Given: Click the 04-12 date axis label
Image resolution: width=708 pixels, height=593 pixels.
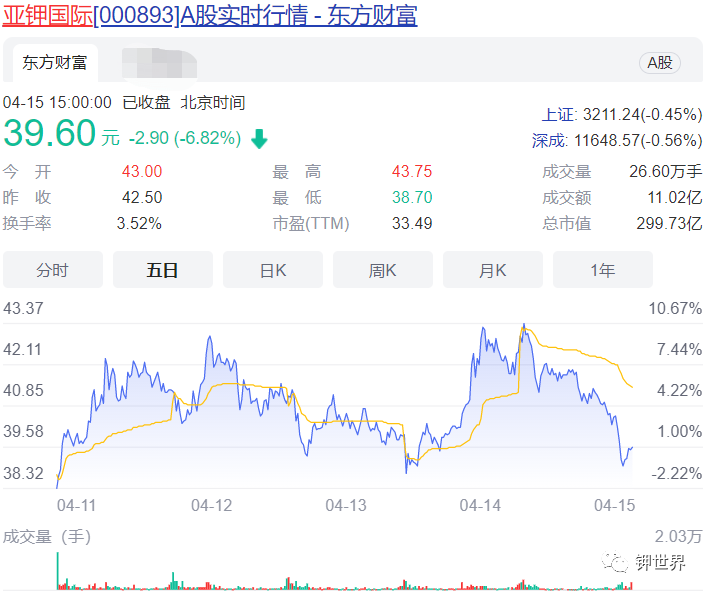Looking at the screenshot, I should (x=211, y=505).
